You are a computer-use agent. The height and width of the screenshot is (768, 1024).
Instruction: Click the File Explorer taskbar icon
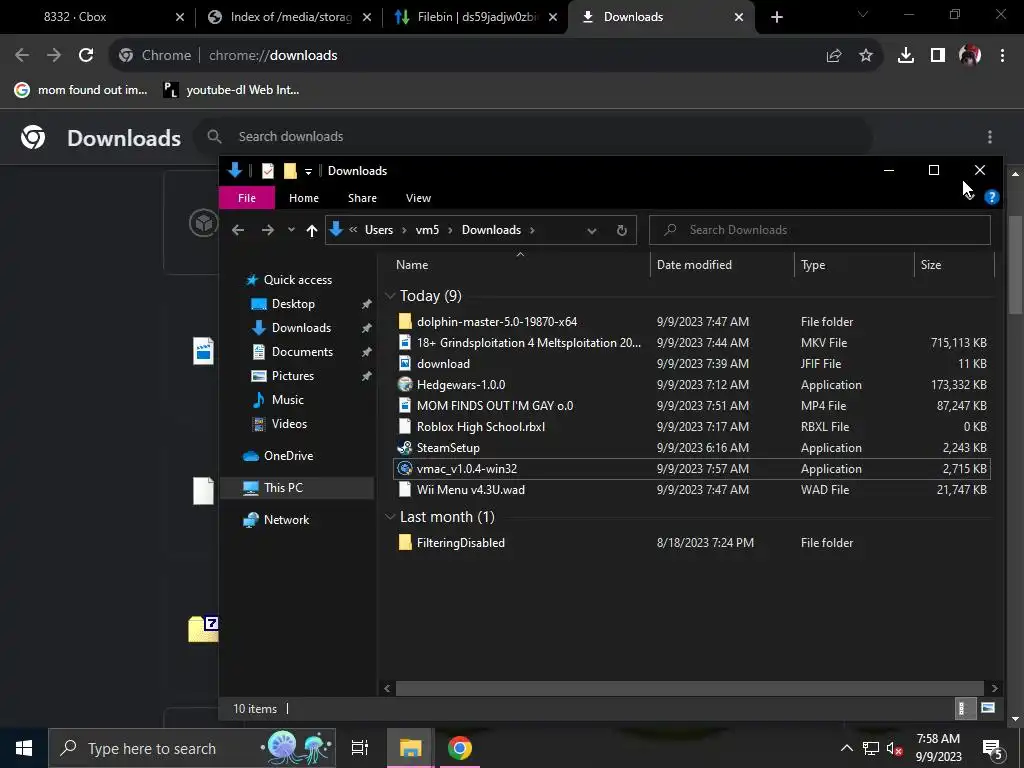tap(410, 748)
